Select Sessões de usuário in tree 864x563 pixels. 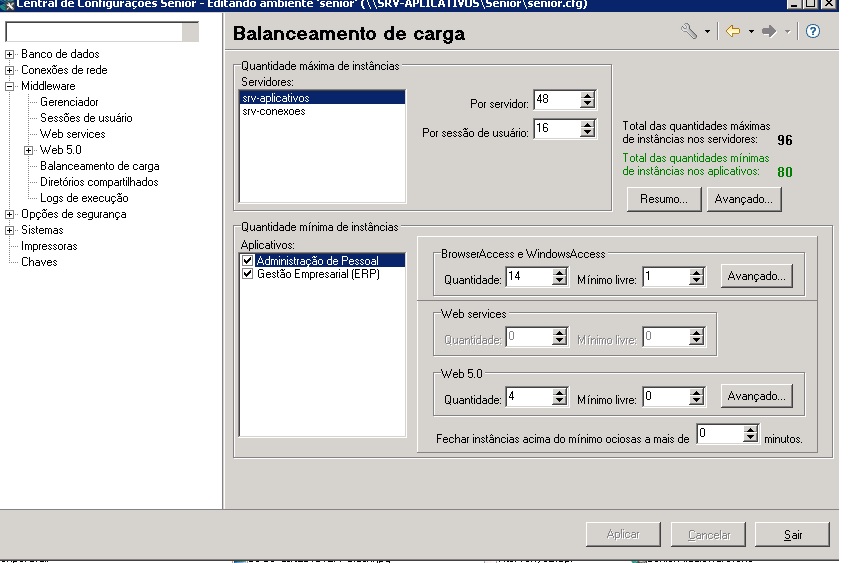(86, 118)
